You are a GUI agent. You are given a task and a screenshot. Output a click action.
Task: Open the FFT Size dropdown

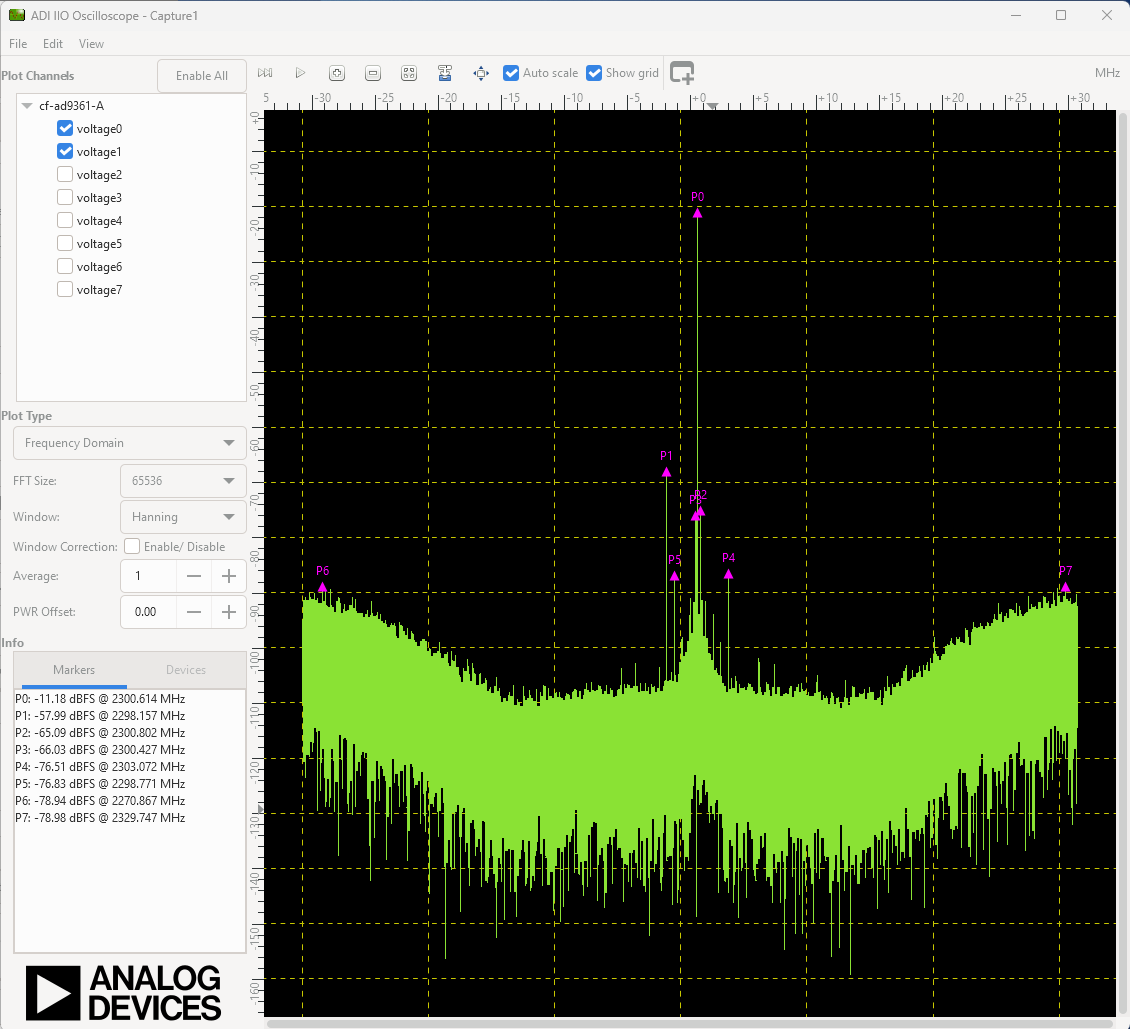pos(183,481)
